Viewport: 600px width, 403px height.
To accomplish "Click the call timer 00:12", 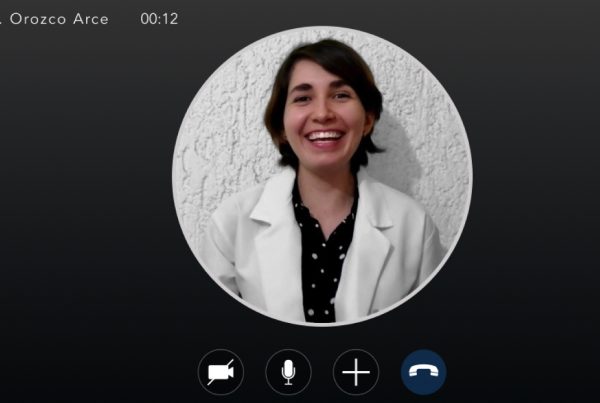I will (159, 19).
